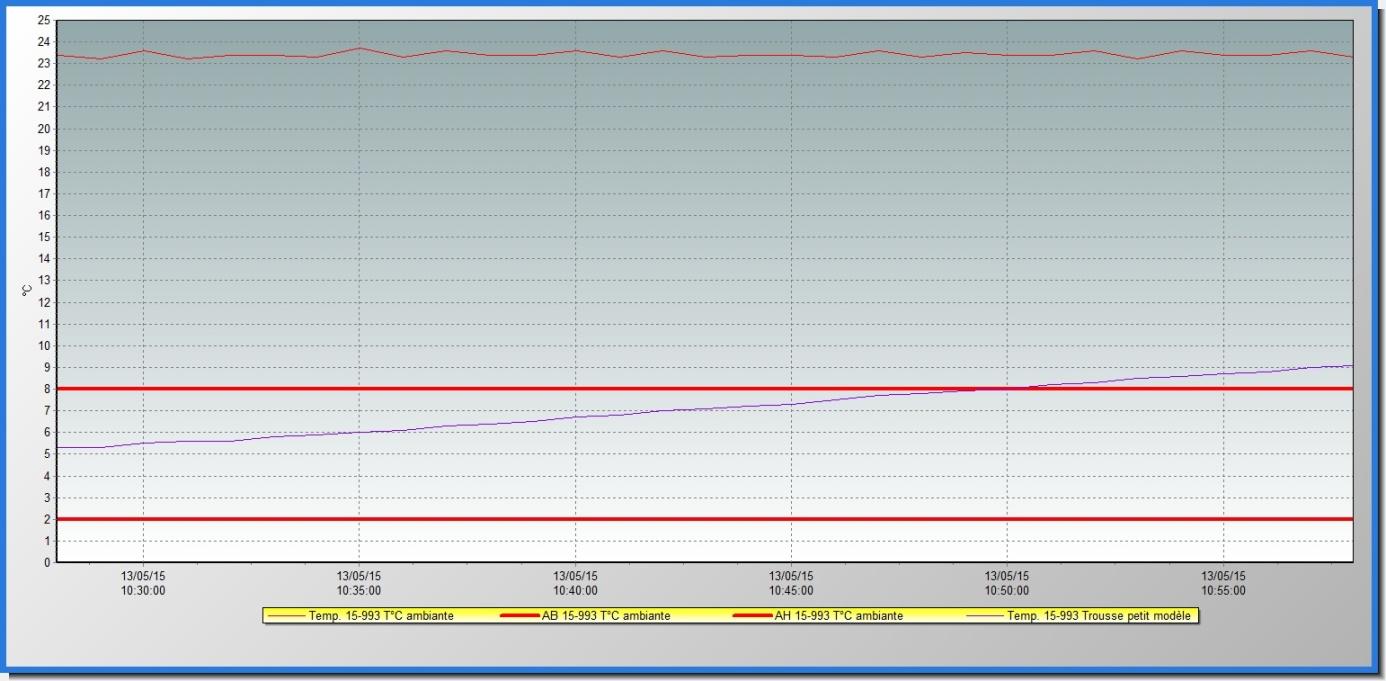Click the thick red swatch beside 'AH 15-993'
Screen dimensions: 1386x681
(x=752, y=616)
